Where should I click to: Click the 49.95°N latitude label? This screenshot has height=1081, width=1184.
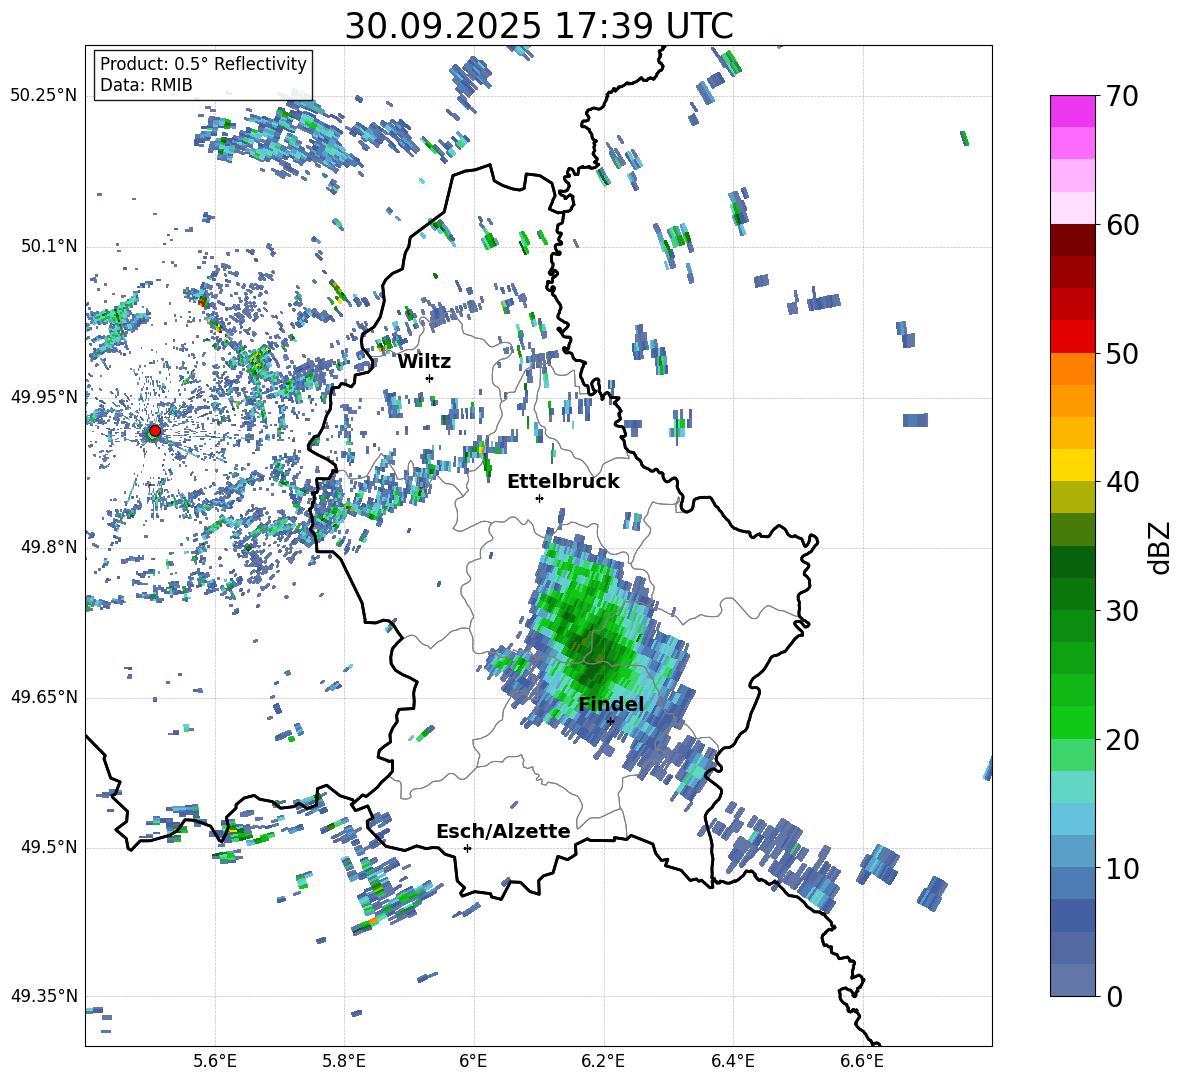(x=44, y=397)
